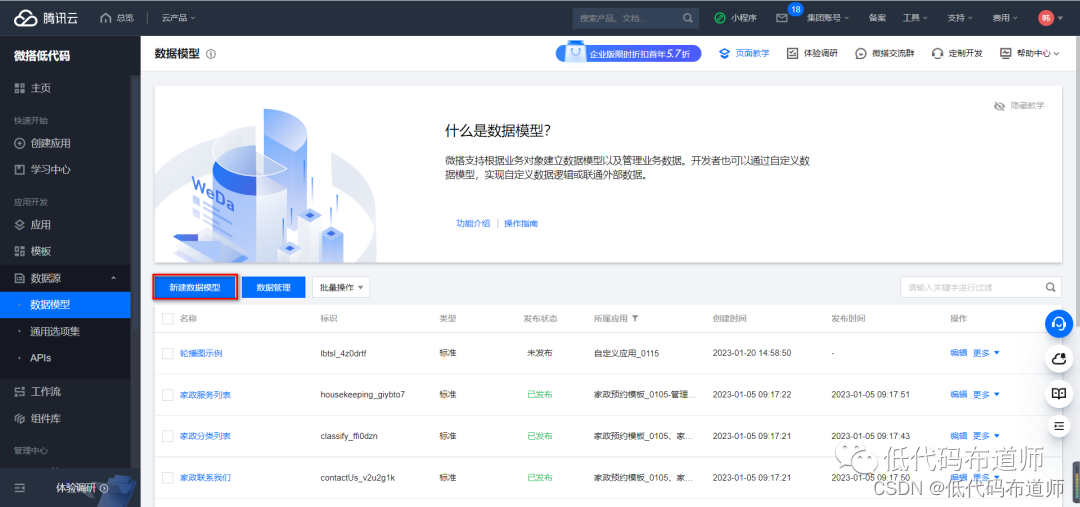Check the 家政服务列表 row checkbox
Image resolution: width=1080 pixels, height=507 pixels.
click(167, 395)
